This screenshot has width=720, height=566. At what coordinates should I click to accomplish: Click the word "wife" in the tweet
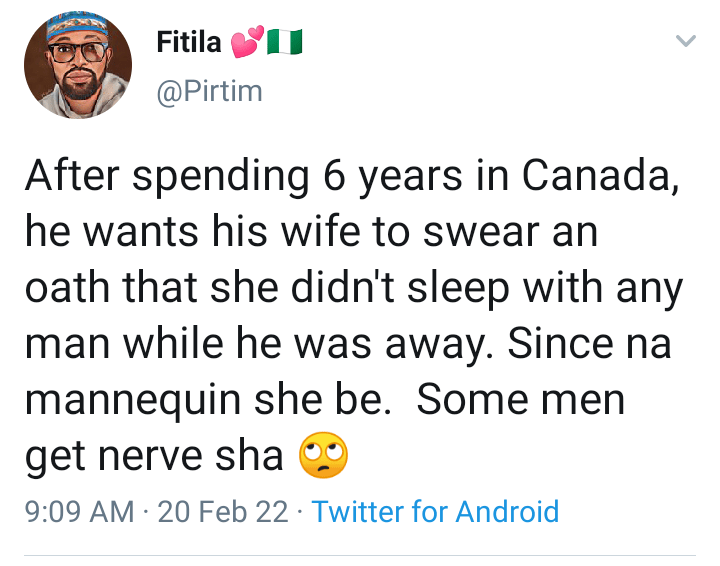[x=349, y=232]
